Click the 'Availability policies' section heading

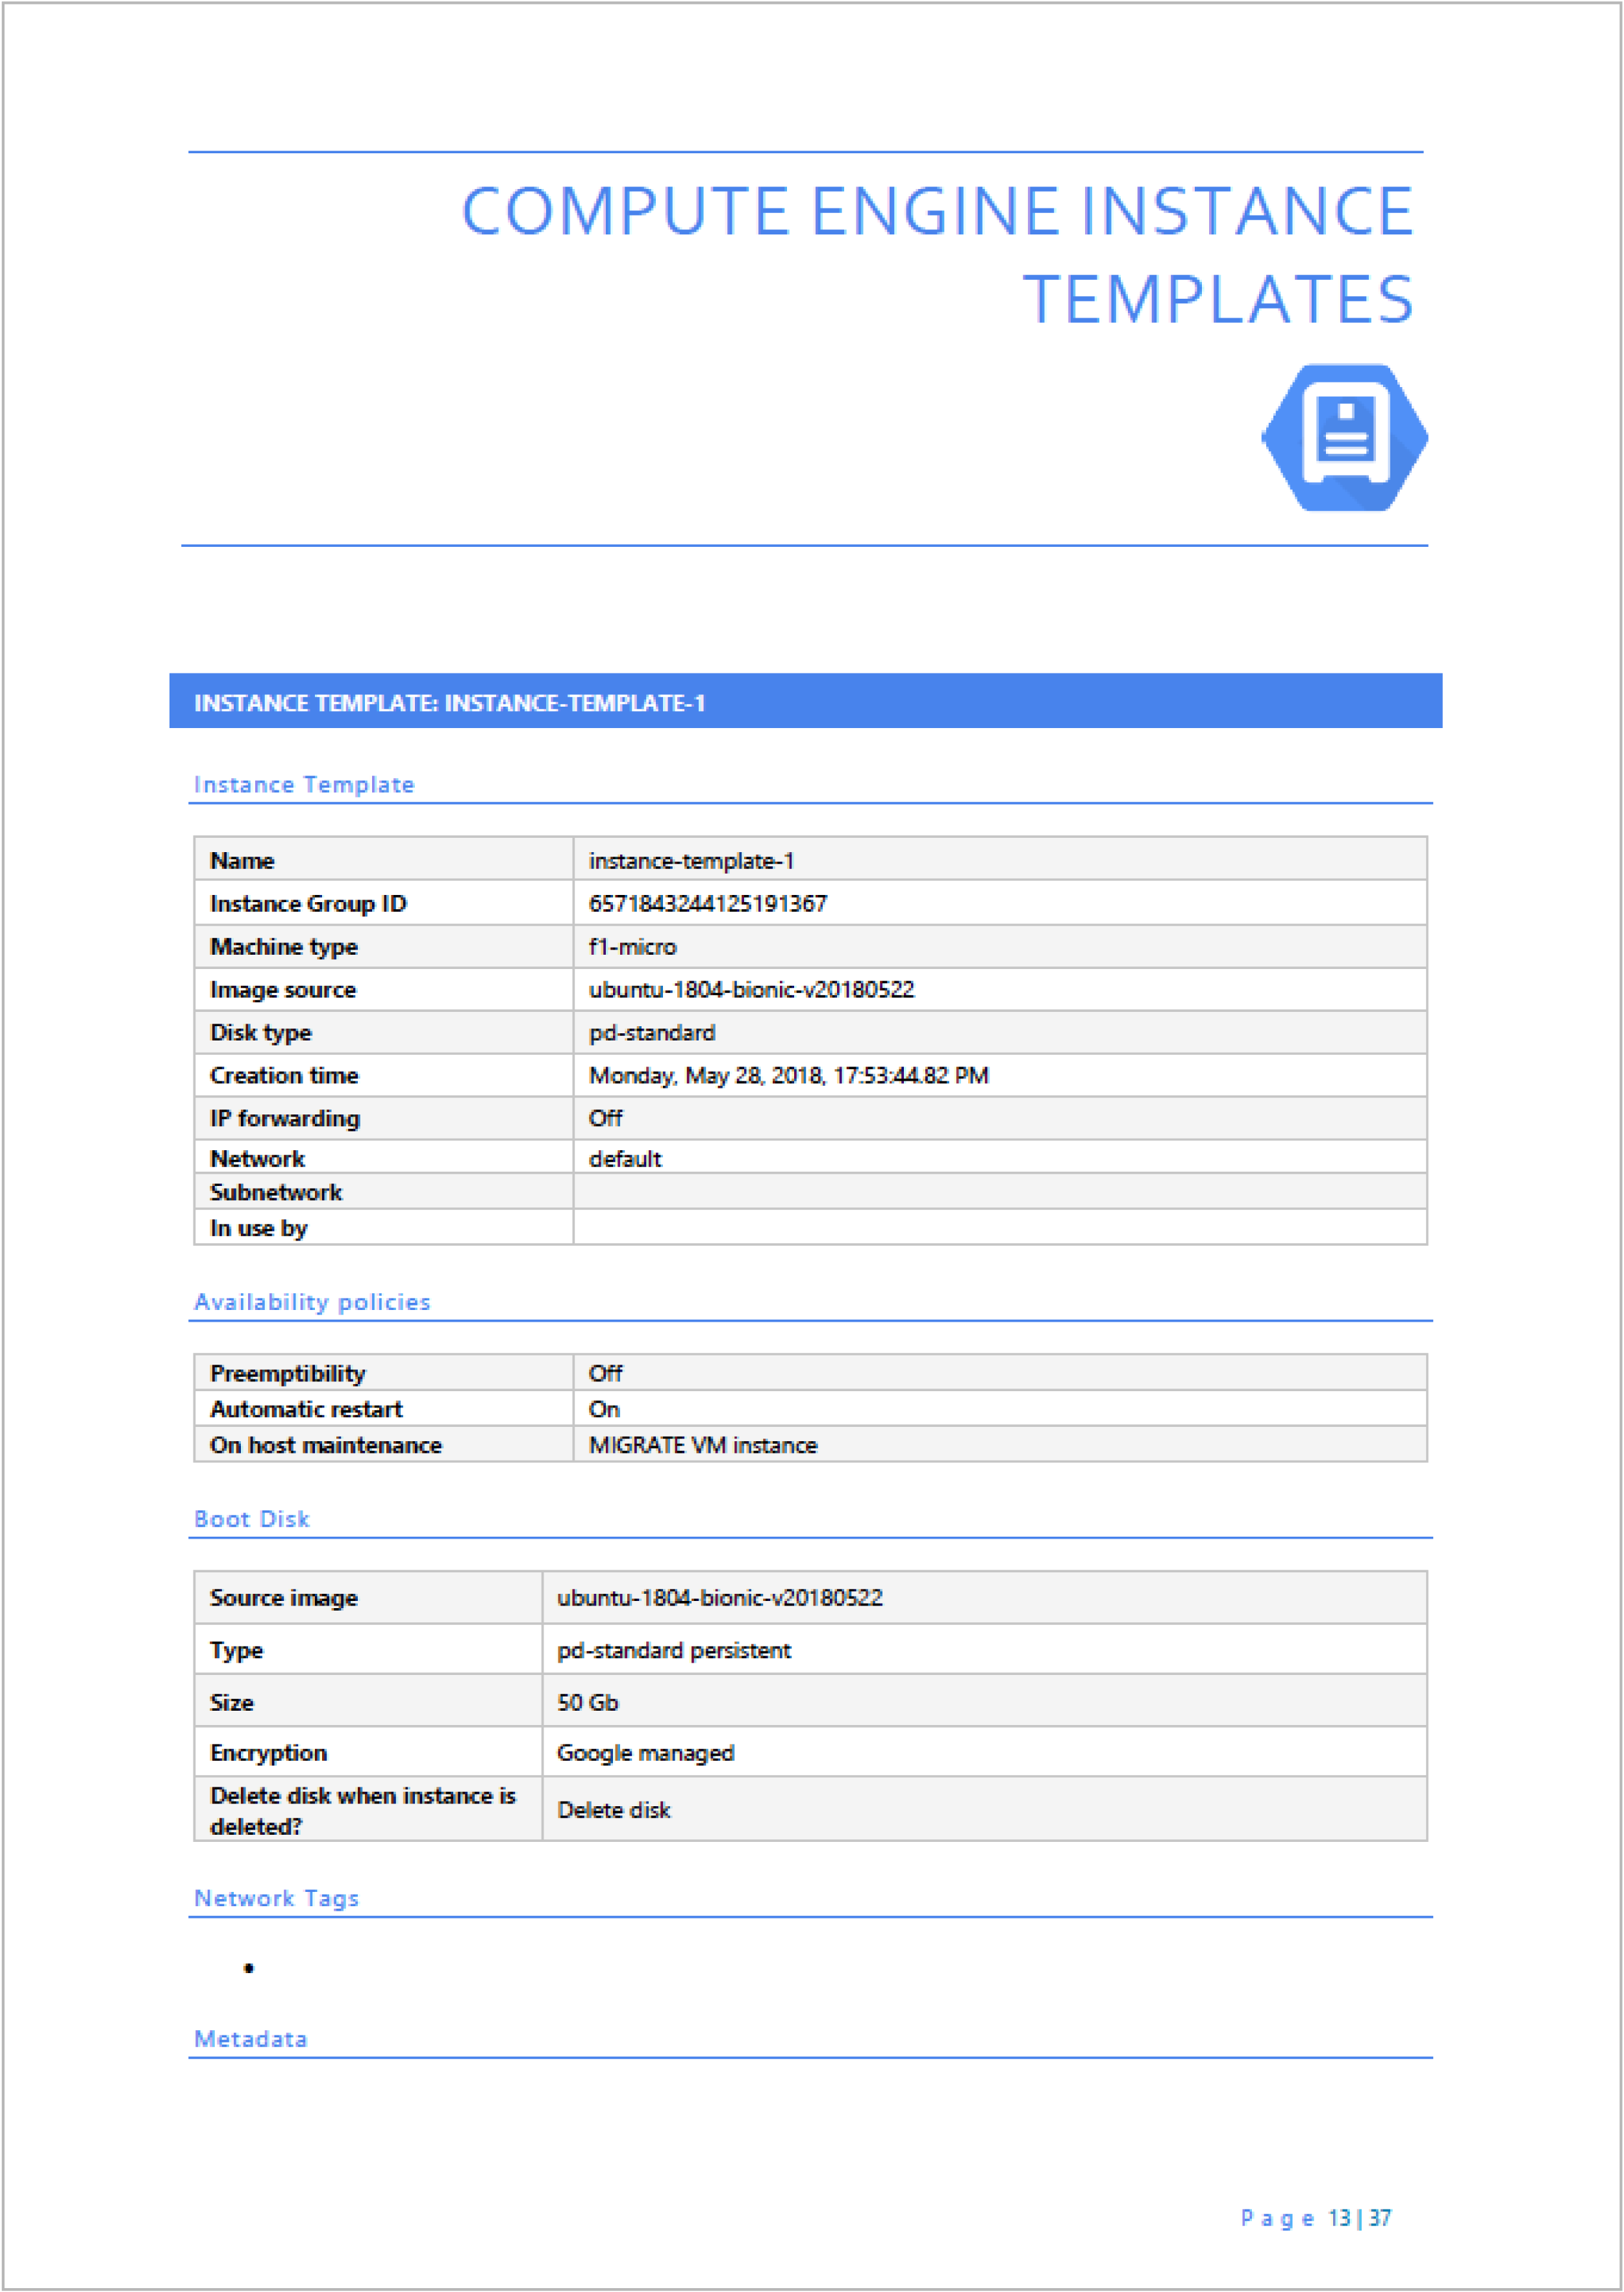(312, 1303)
